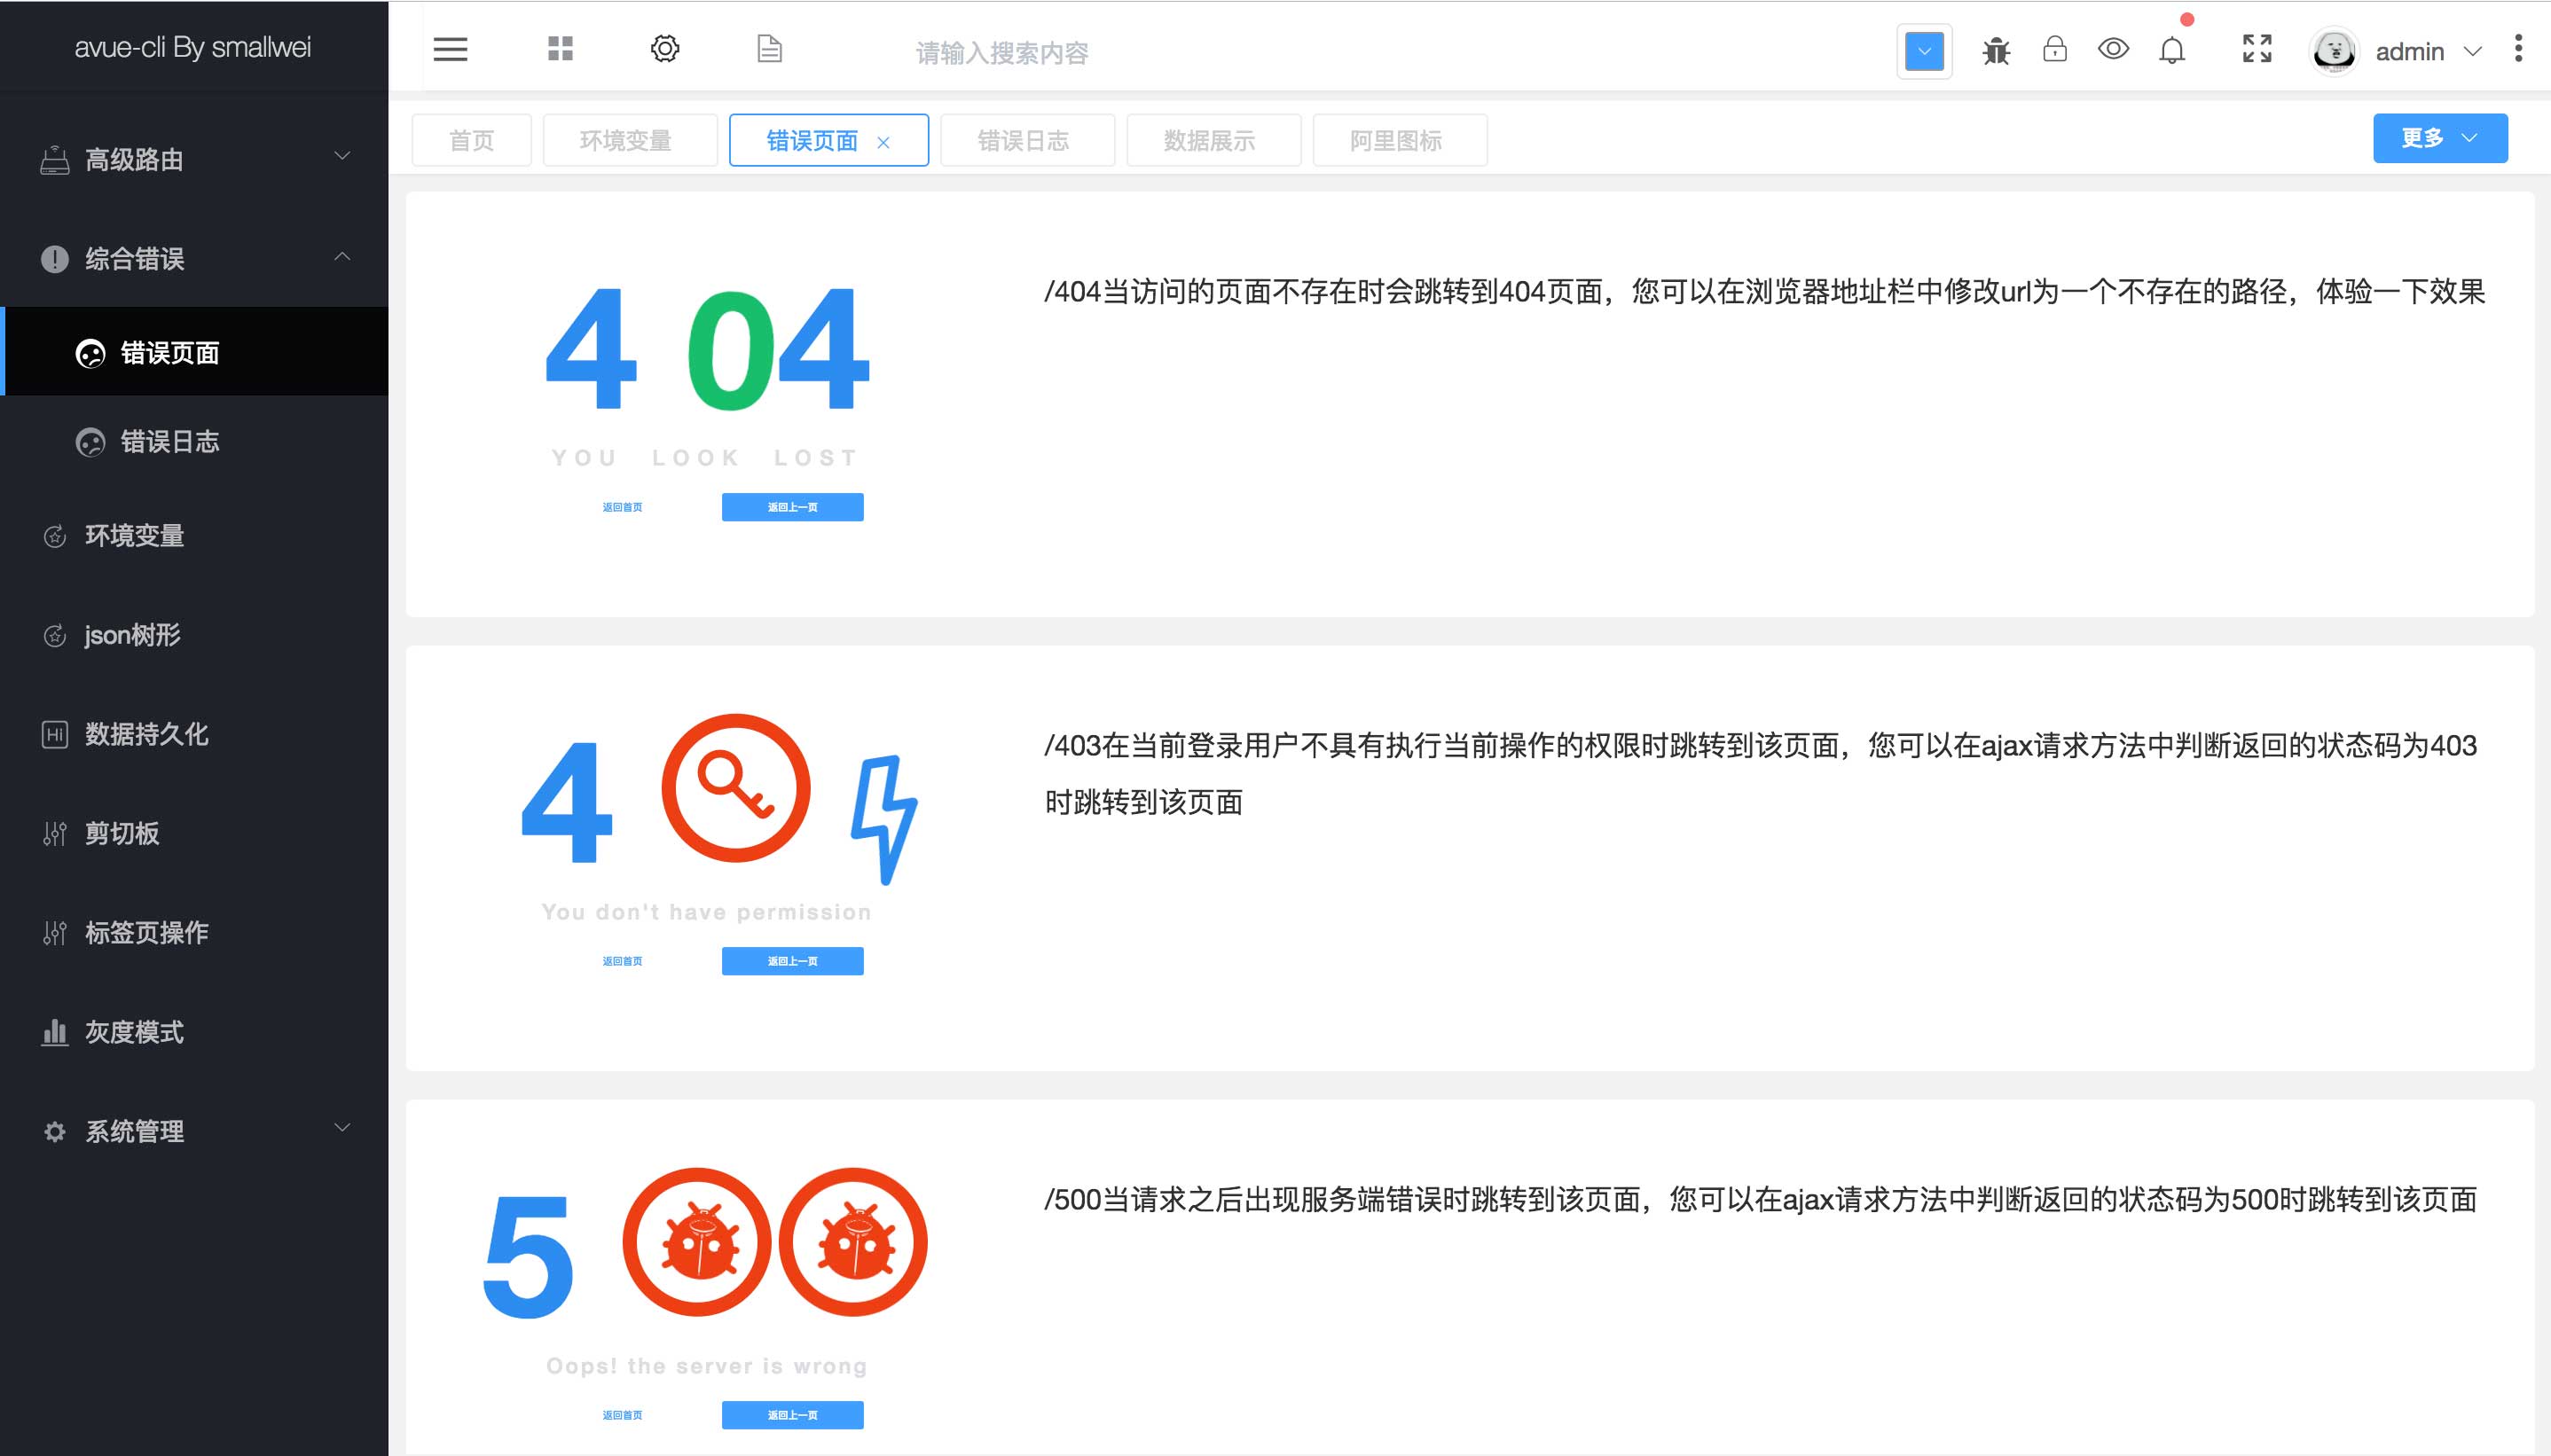Click the avue-cli By smallwei logo
Viewport: 2551px width, 1456px height.
click(193, 47)
